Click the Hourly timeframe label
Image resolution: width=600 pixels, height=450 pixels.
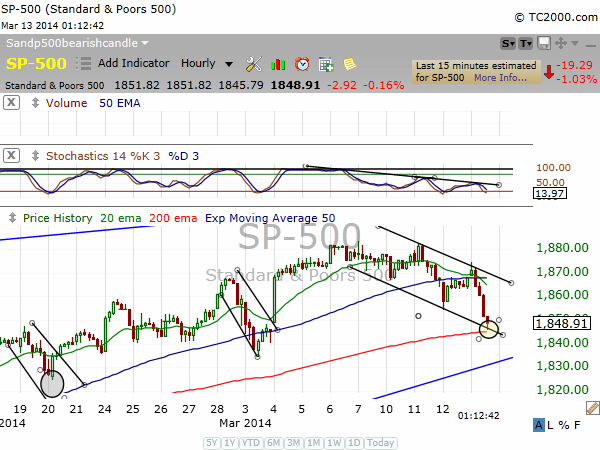click(198, 63)
